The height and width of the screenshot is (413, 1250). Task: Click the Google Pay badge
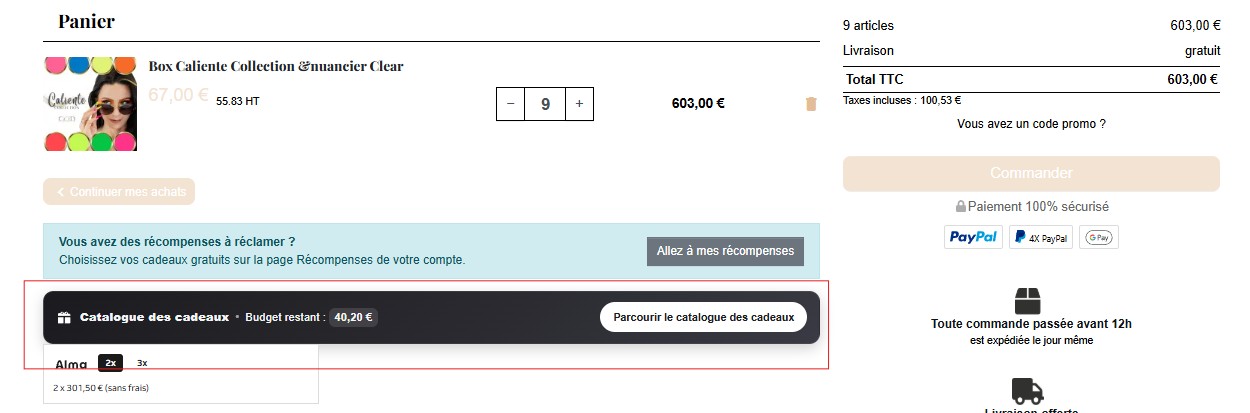[1099, 237]
